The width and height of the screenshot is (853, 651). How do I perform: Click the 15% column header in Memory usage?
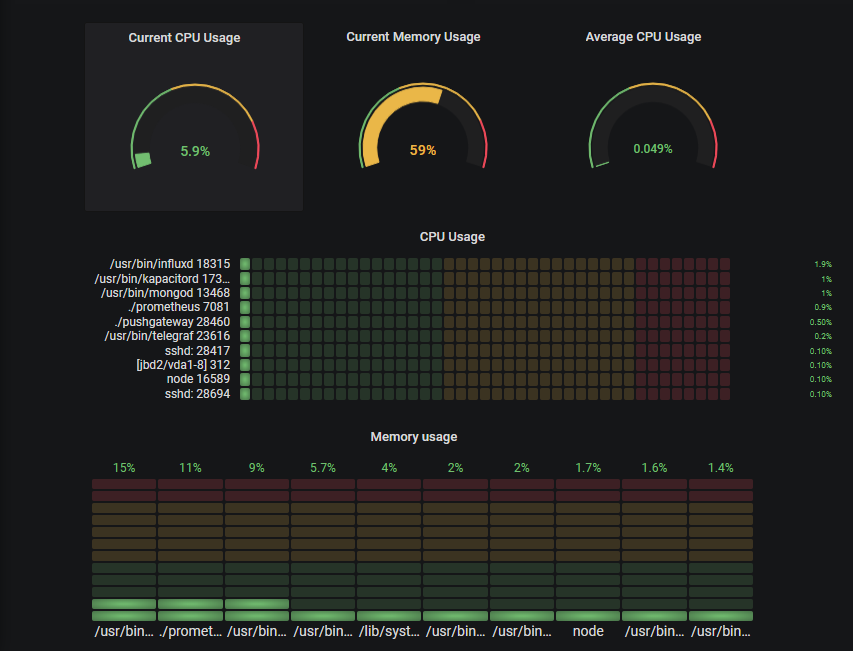(123, 467)
